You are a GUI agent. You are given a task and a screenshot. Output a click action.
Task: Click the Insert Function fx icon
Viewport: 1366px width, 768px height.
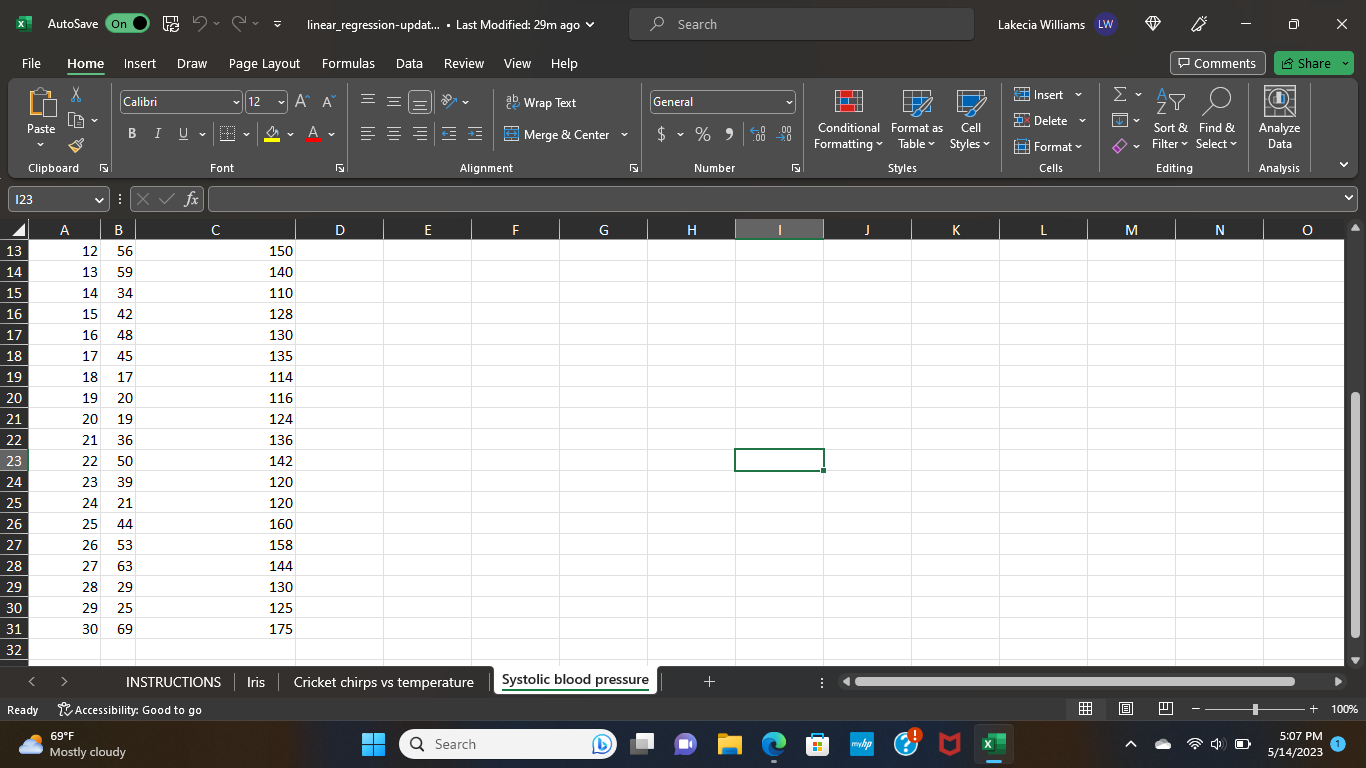pyautogui.click(x=192, y=199)
